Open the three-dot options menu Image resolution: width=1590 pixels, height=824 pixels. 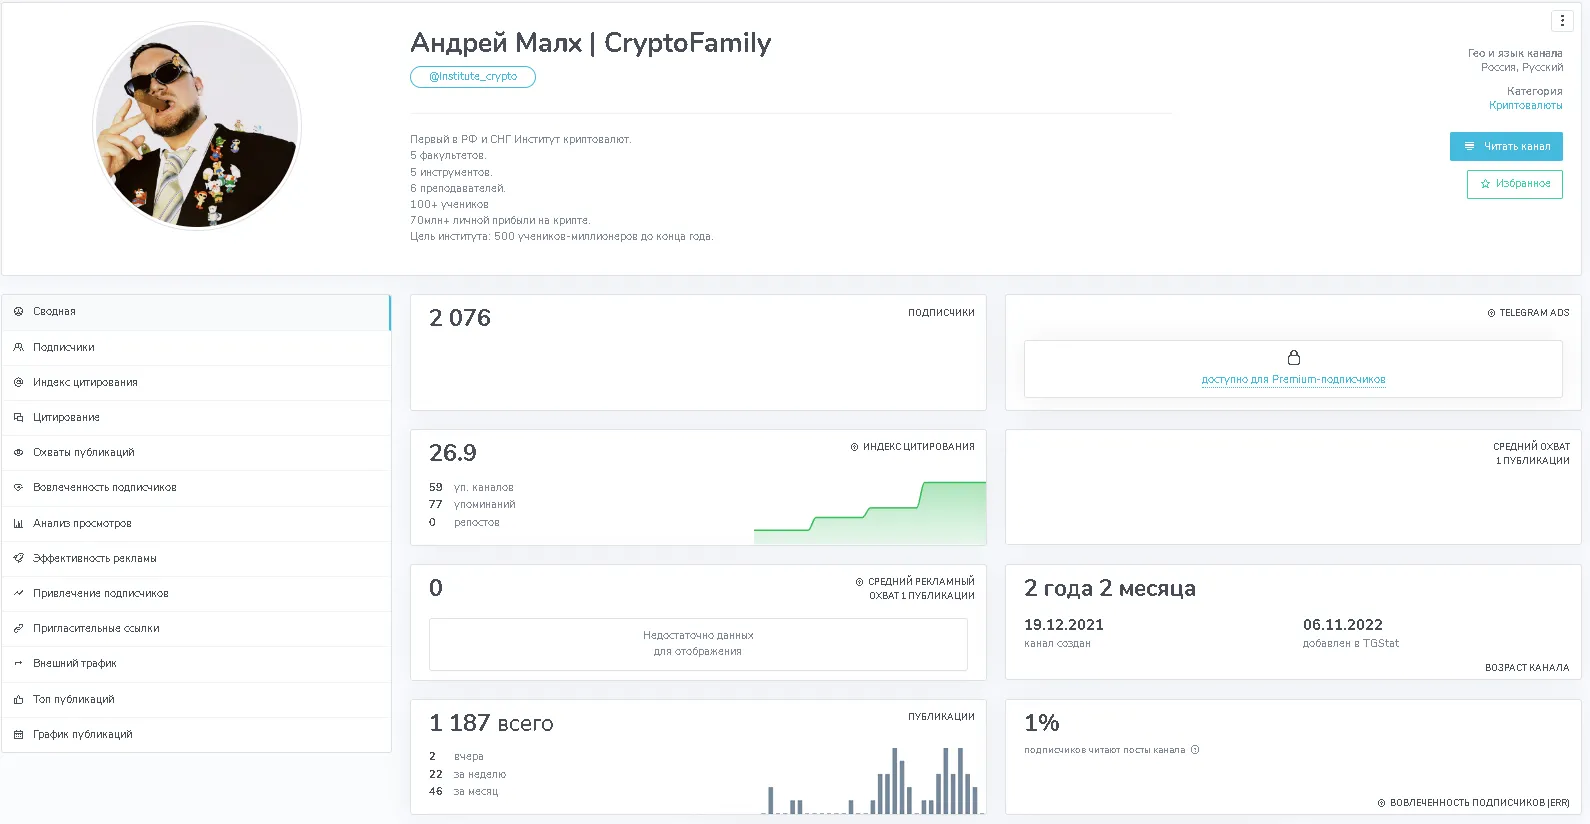pyautogui.click(x=1562, y=20)
